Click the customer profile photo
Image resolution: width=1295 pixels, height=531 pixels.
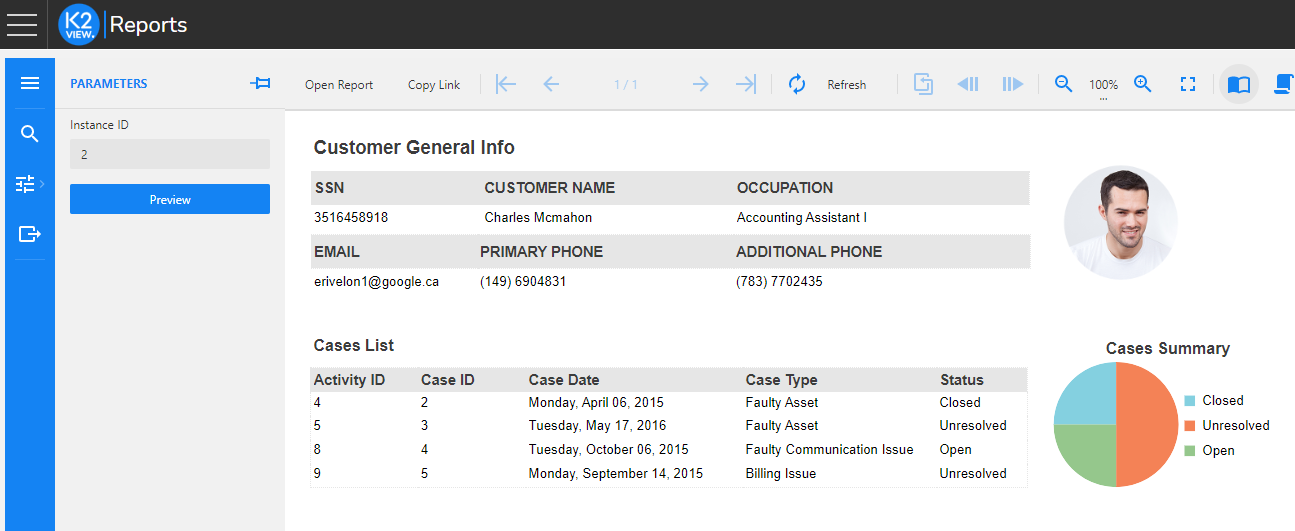tap(1120, 223)
